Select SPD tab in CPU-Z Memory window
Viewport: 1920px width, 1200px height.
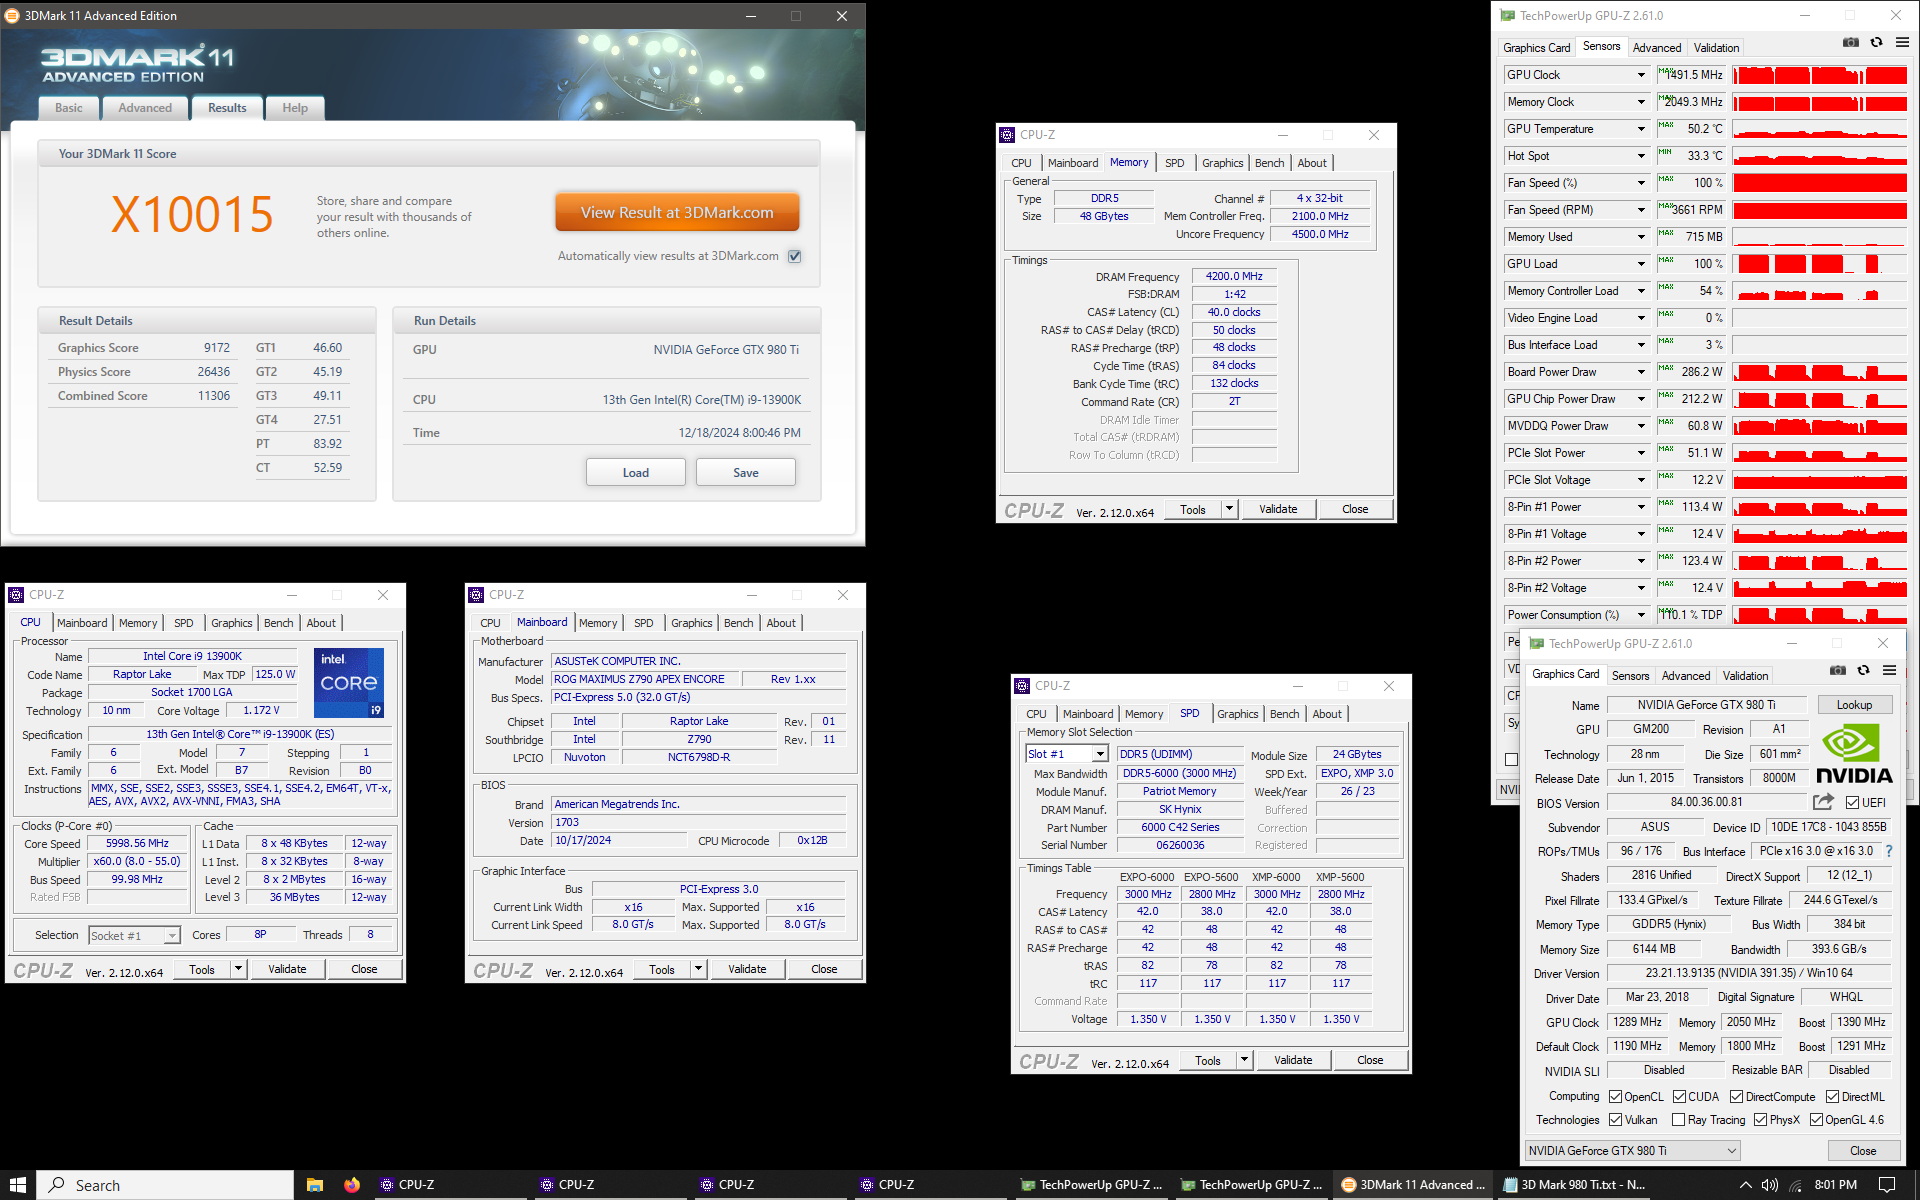1175,163
